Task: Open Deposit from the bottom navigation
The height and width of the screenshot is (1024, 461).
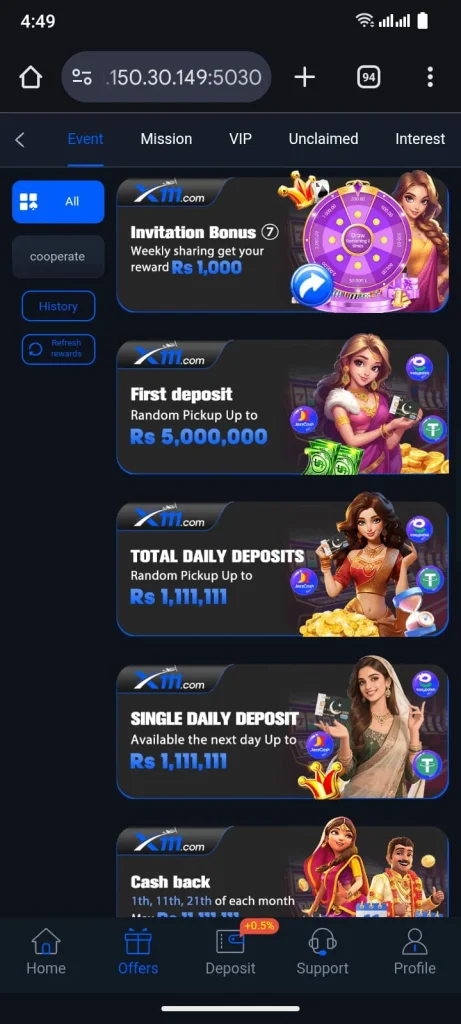Action: point(230,952)
